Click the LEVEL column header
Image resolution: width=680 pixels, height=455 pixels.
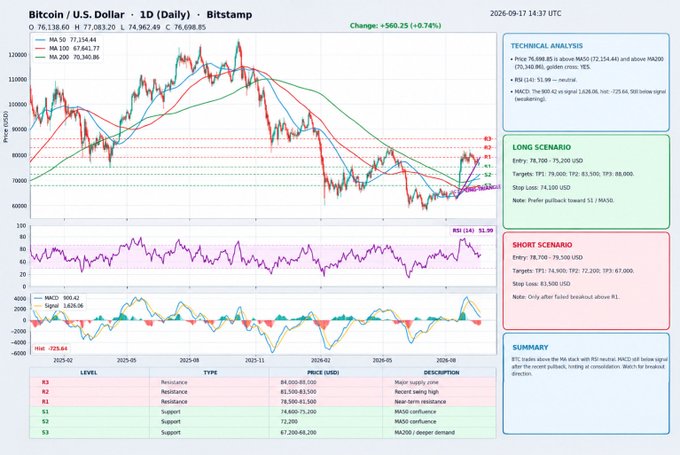pyautogui.click(x=88, y=373)
